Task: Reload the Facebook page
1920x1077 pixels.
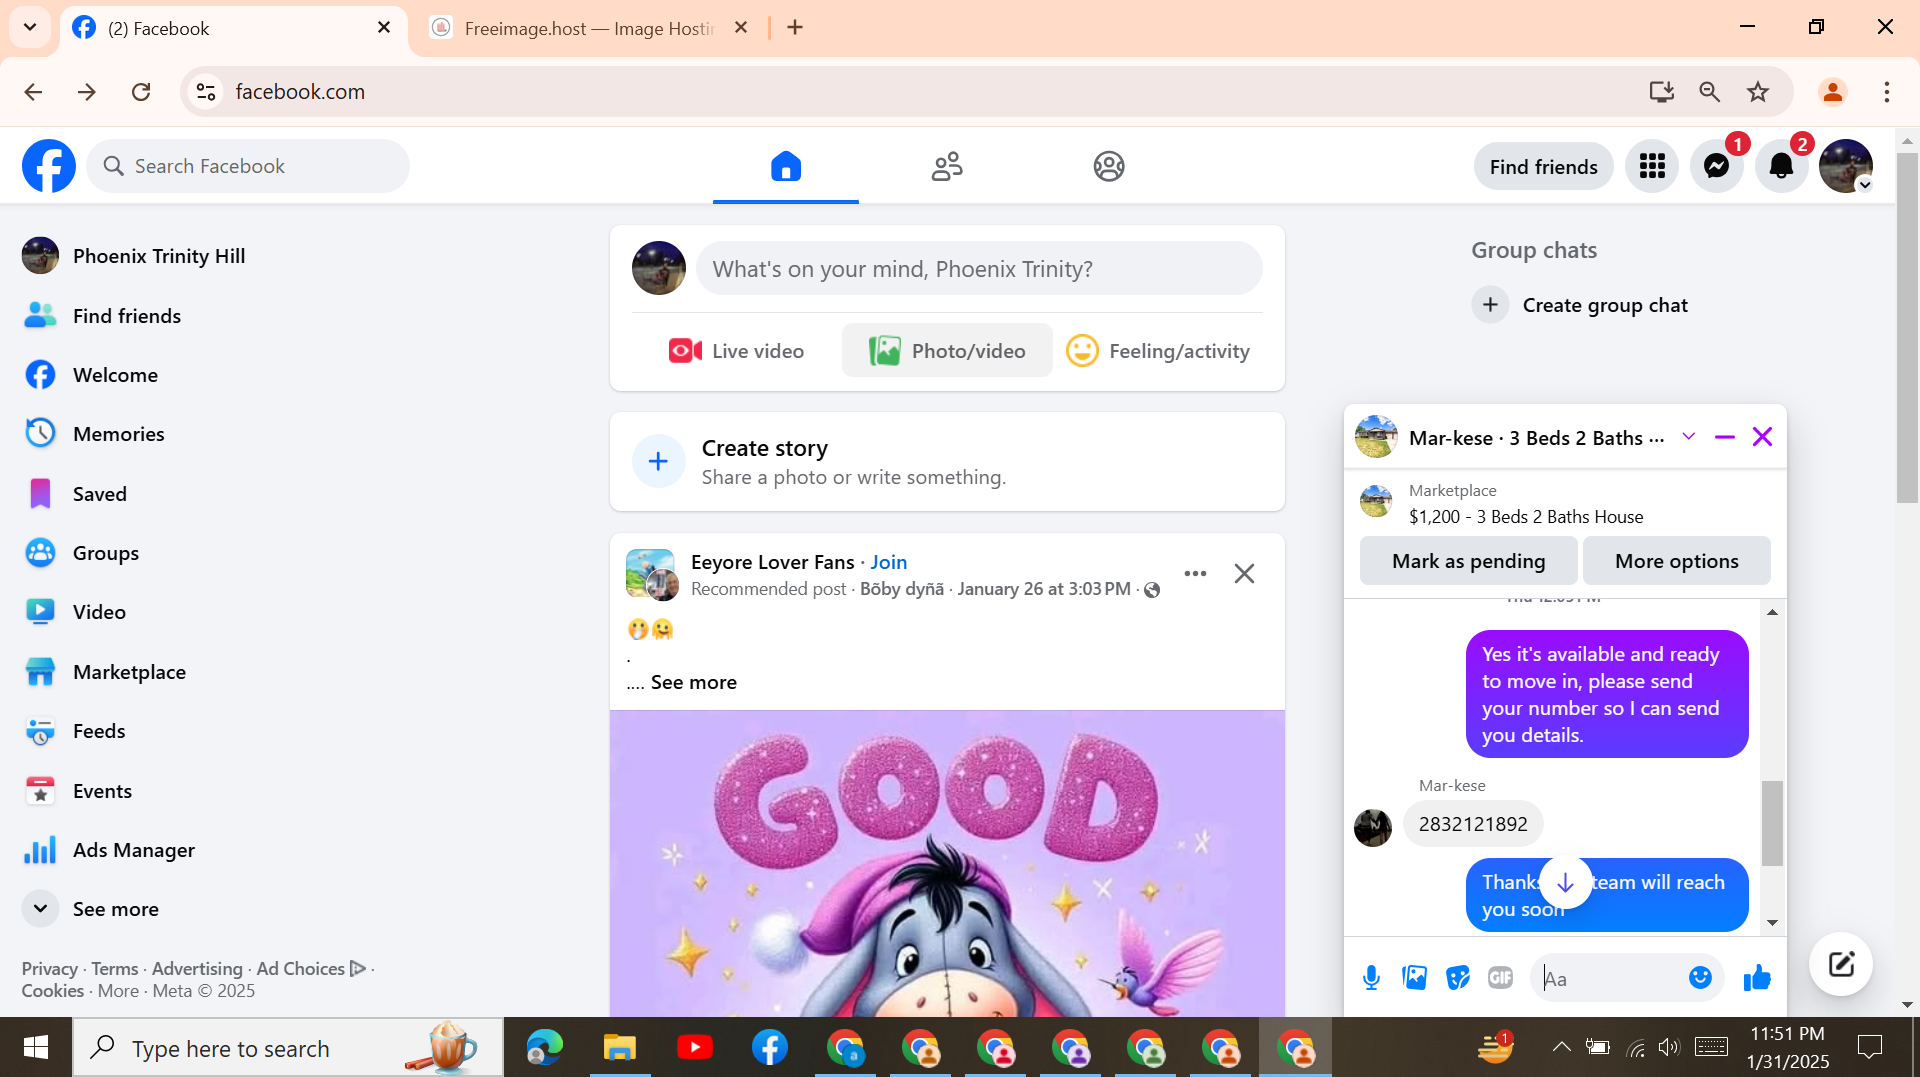Action: point(141,92)
